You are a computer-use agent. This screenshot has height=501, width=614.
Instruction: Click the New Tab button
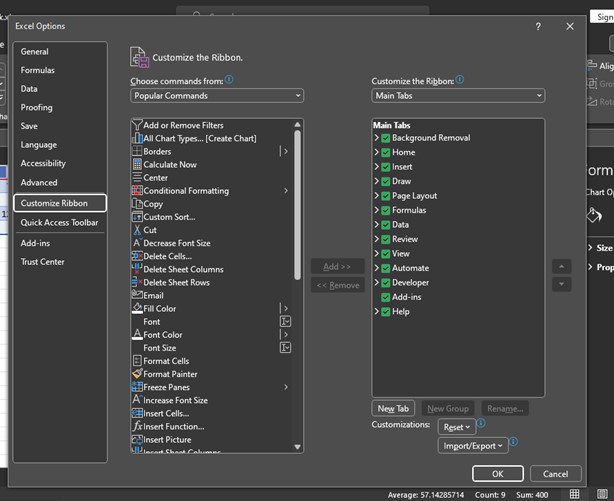pos(393,409)
